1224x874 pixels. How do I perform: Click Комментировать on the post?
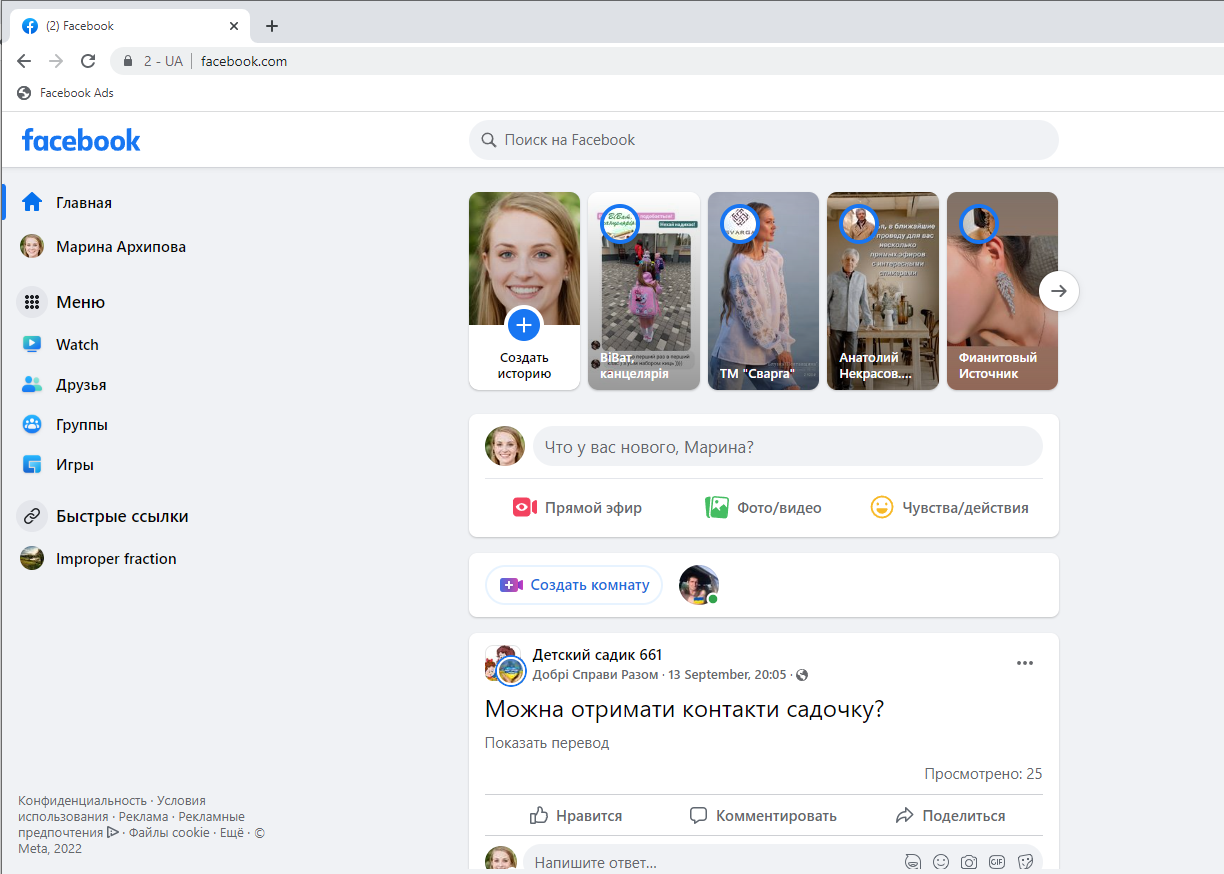pos(763,815)
